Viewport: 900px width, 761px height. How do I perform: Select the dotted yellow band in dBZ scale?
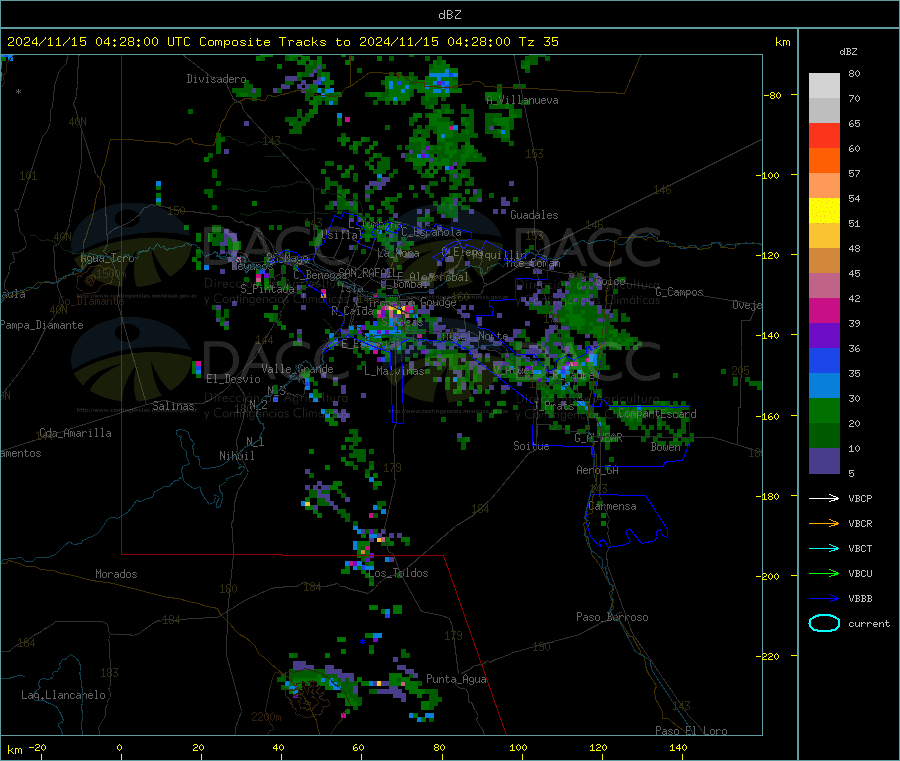(824, 211)
